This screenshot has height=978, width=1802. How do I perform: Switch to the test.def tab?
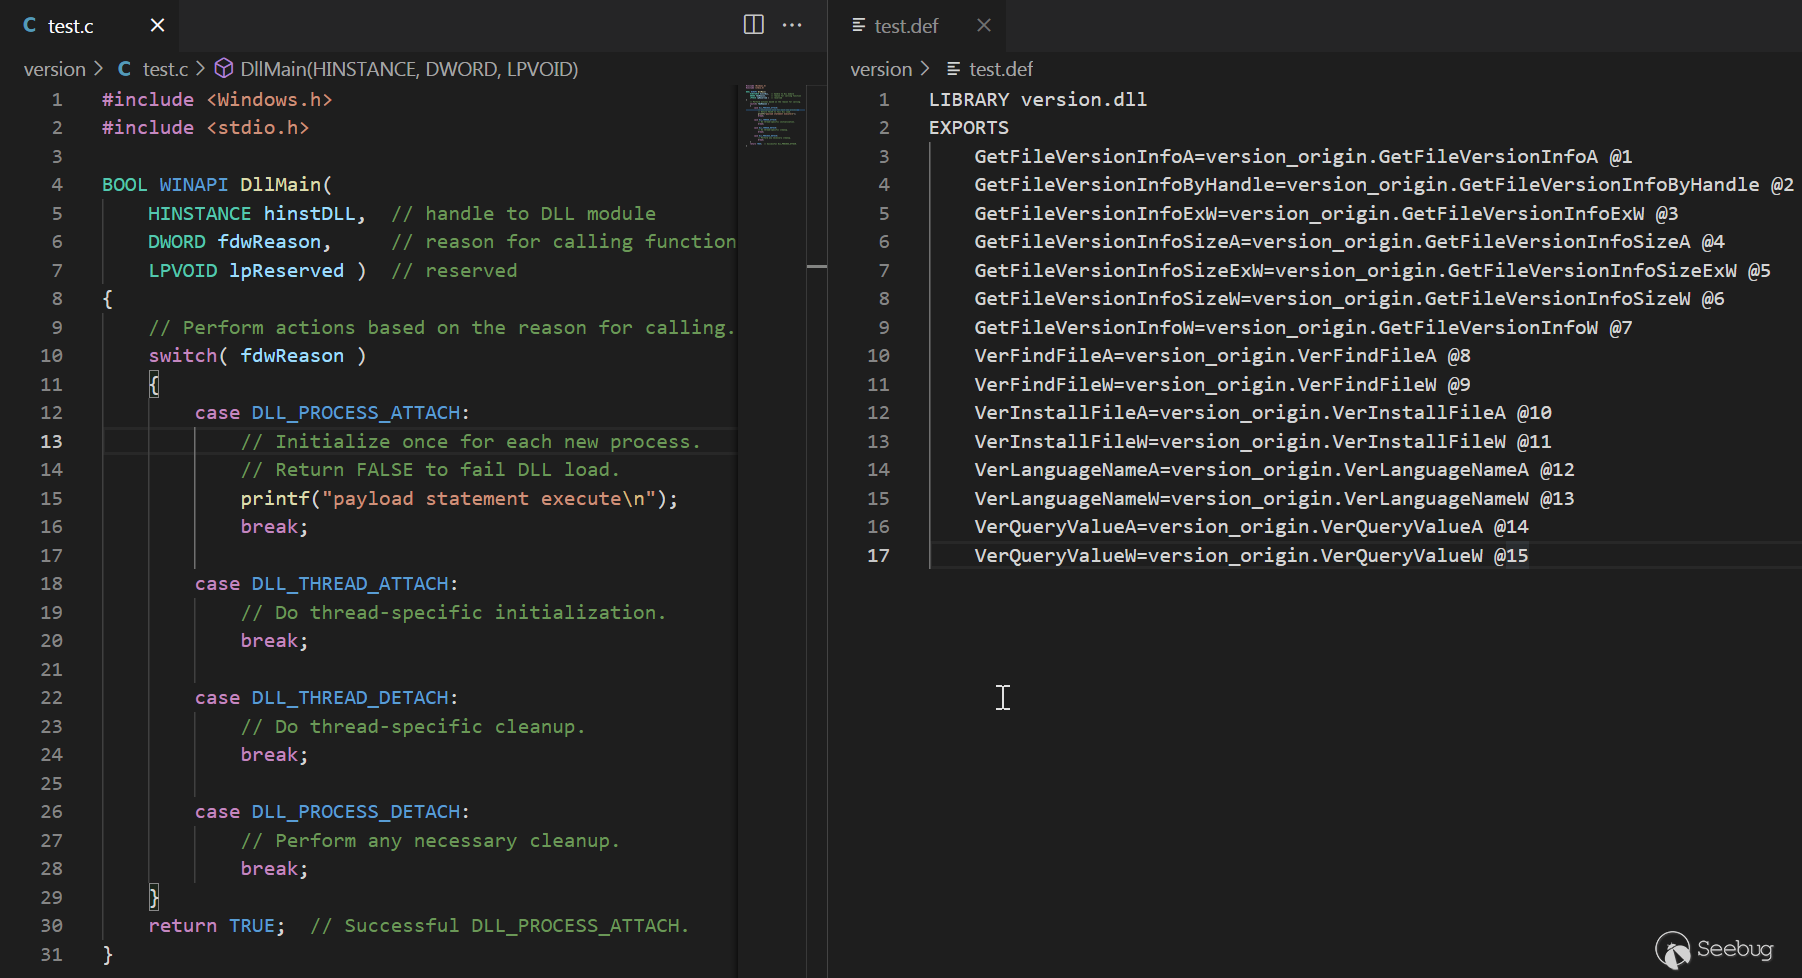906,26
